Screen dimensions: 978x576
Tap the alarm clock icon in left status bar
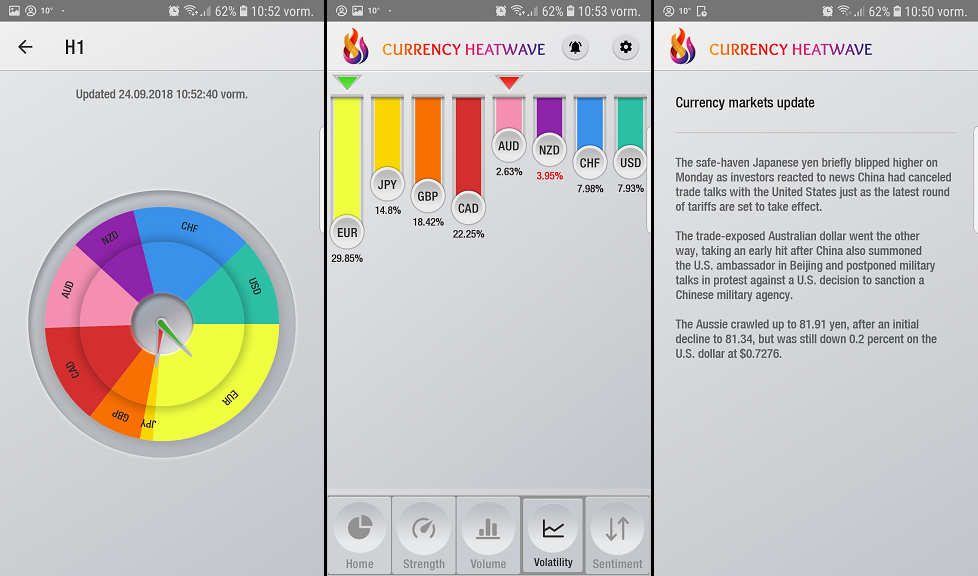click(x=174, y=11)
